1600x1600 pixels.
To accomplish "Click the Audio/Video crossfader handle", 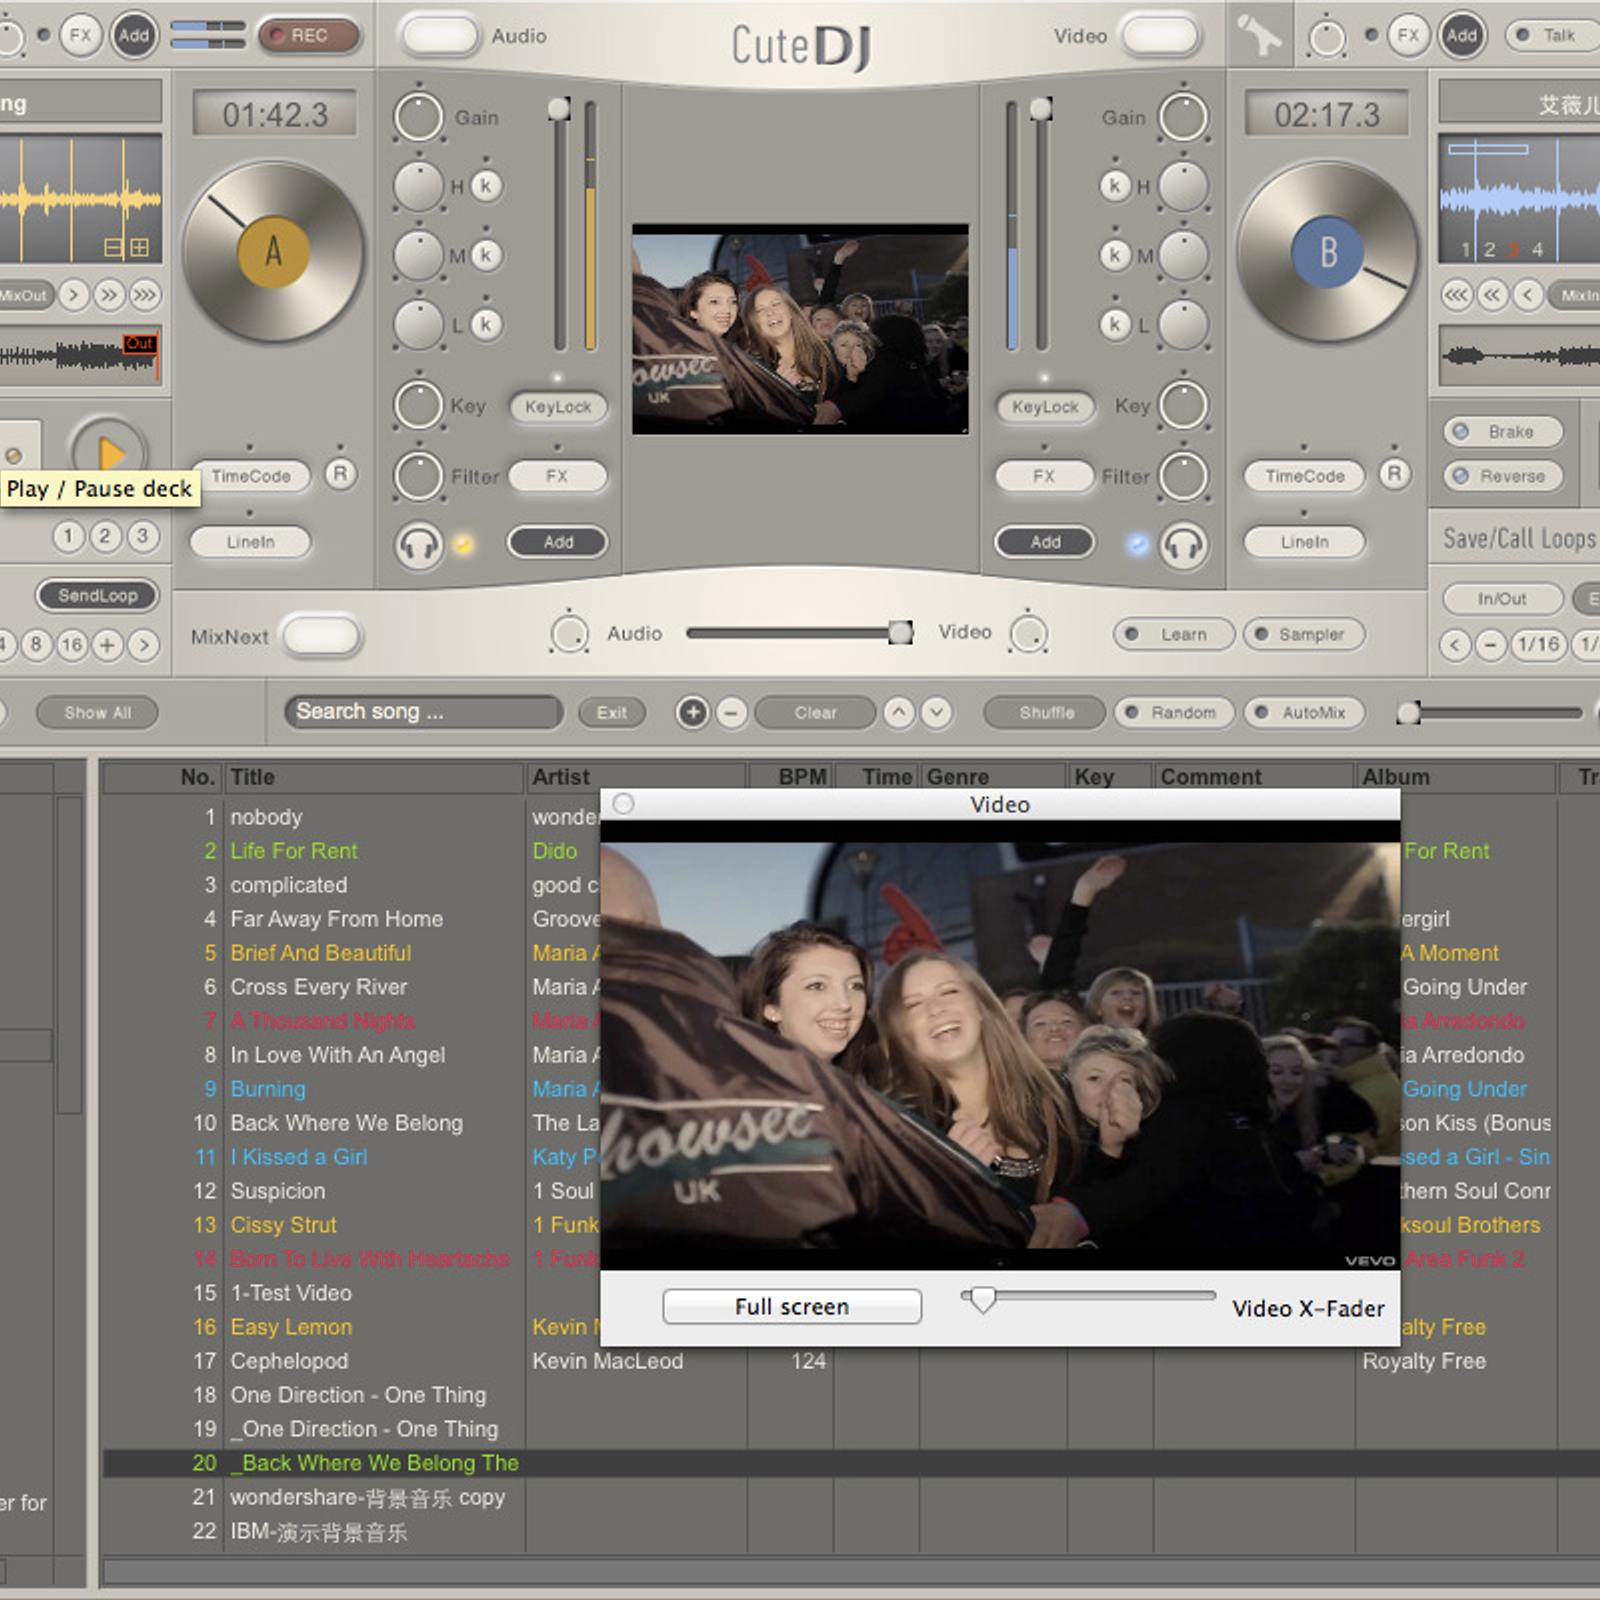I will pyautogui.click(x=901, y=632).
